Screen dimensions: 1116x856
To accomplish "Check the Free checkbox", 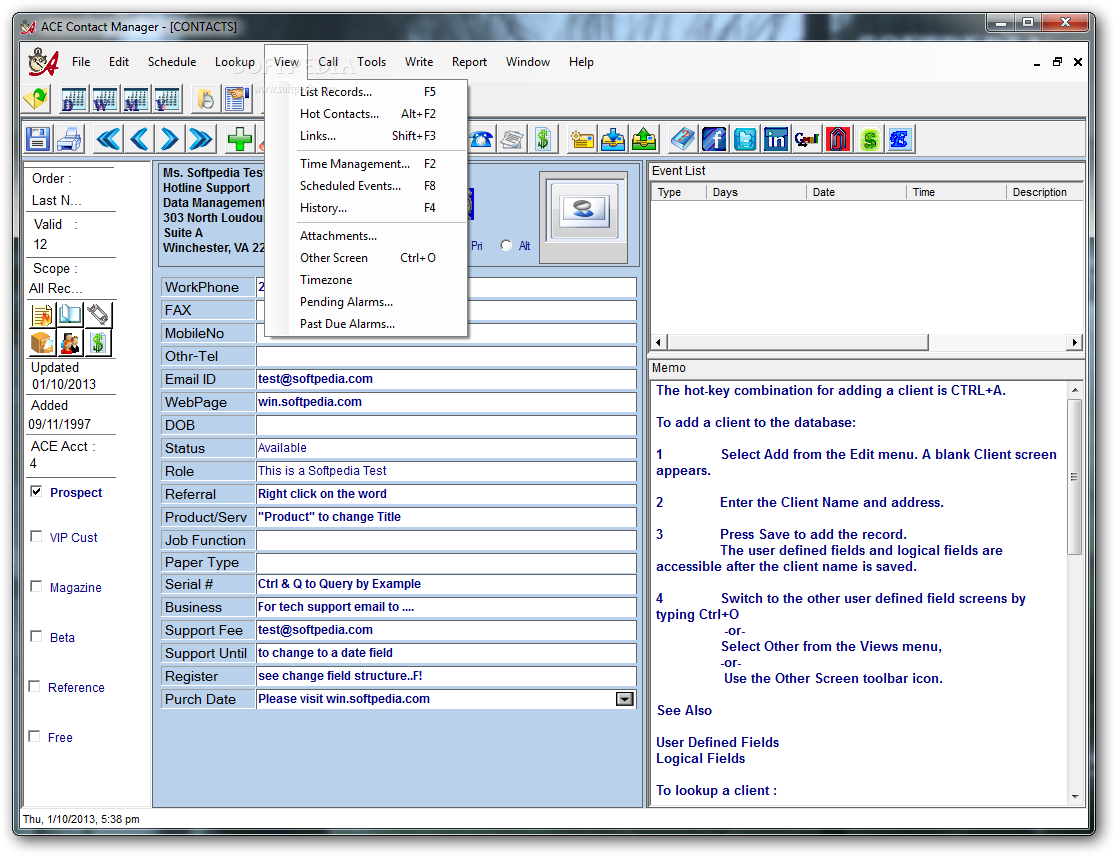I will [x=34, y=736].
